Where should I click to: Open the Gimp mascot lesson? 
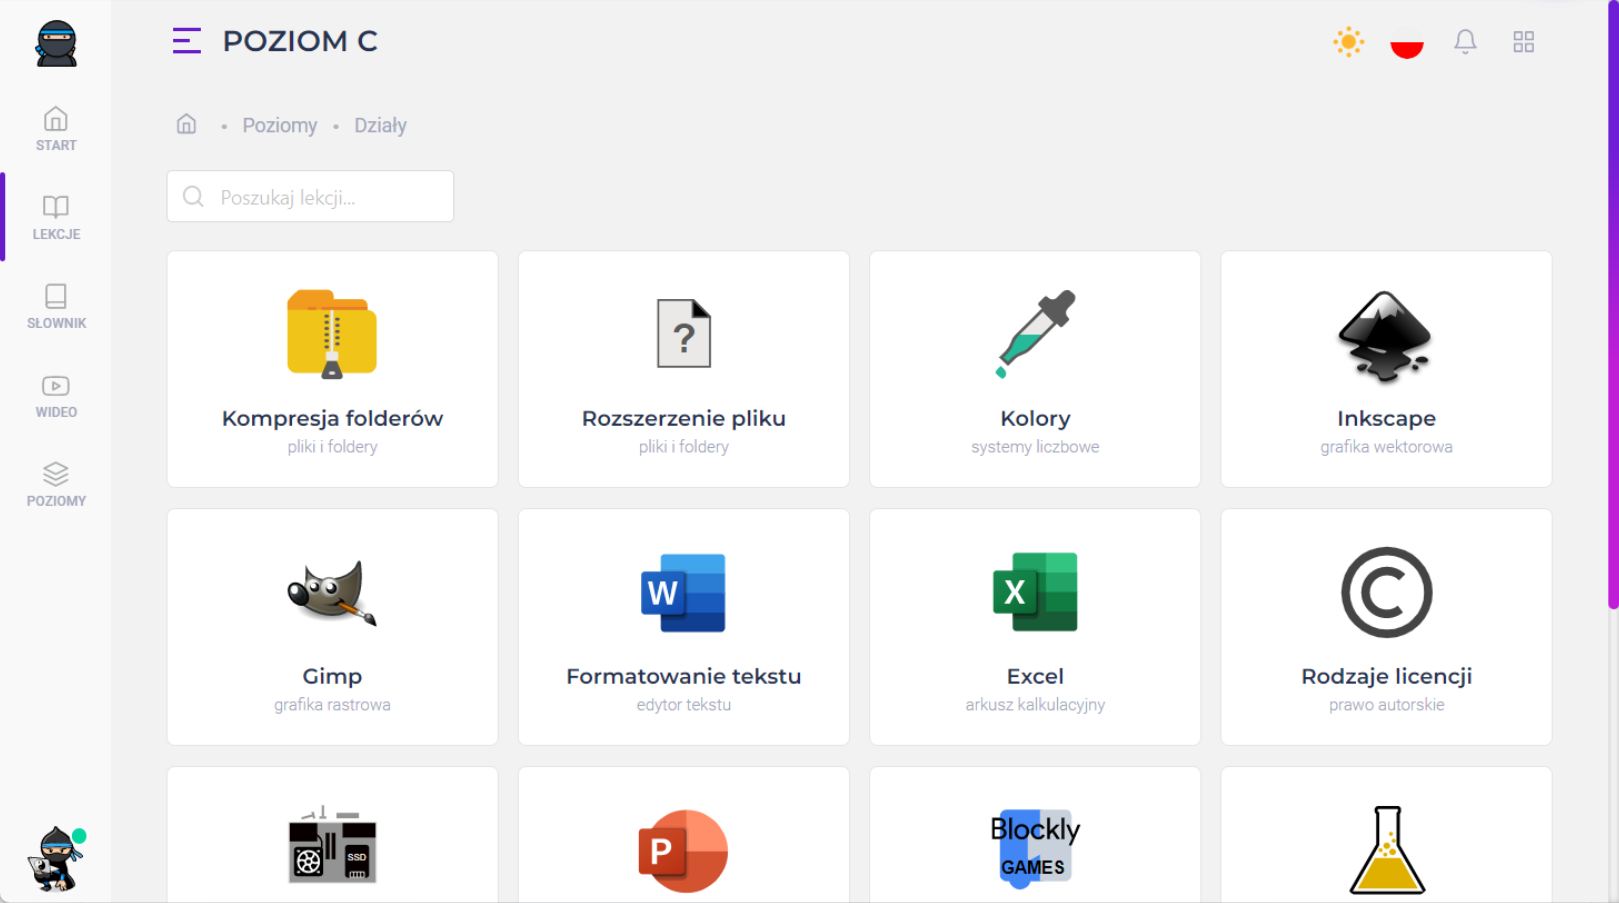pyautogui.click(x=332, y=592)
